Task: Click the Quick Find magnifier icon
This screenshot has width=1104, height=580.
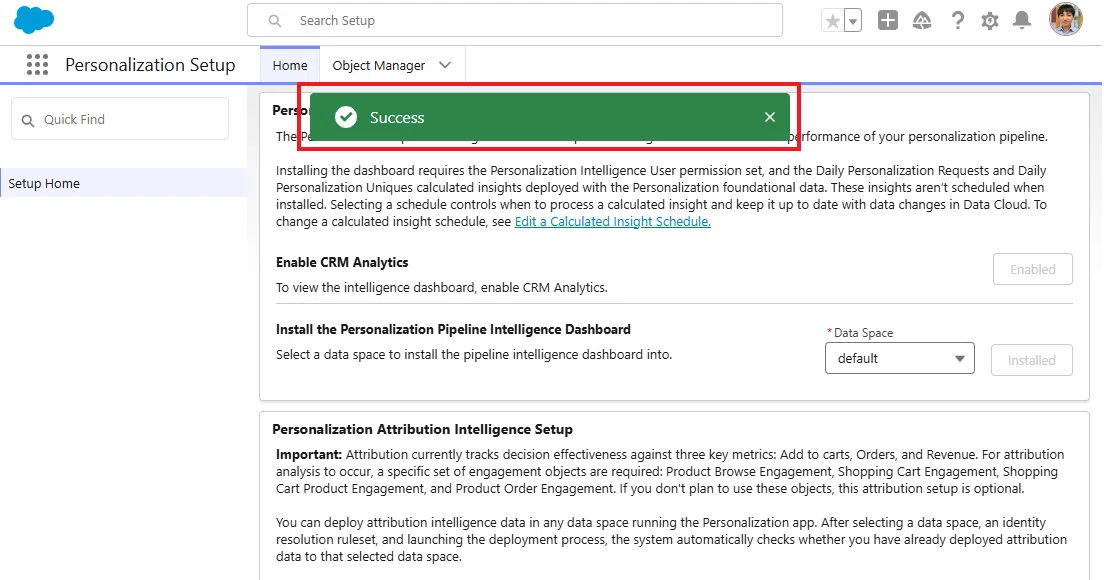Action: [27, 120]
